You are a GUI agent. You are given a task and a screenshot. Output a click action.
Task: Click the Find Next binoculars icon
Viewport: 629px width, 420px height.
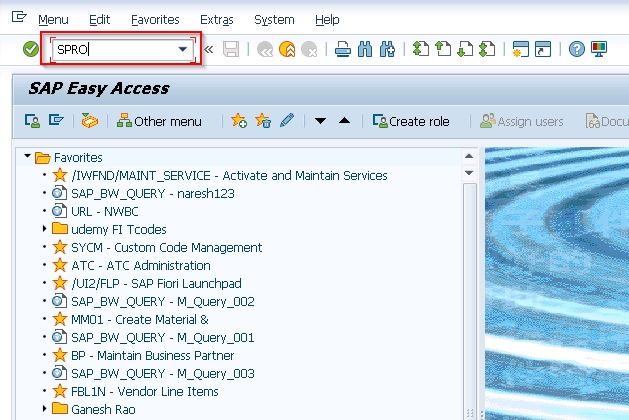coord(387,49)
